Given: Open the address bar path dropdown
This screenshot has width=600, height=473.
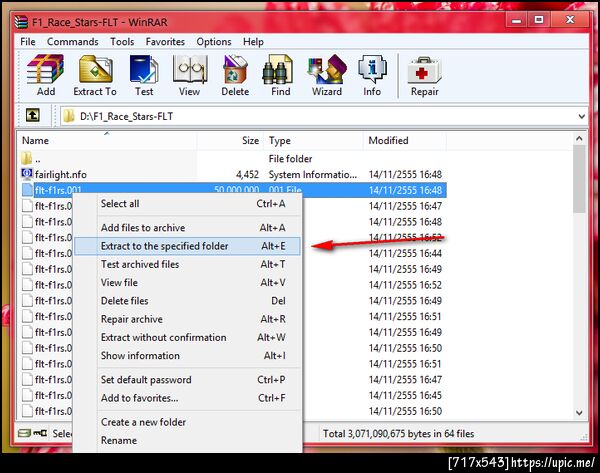Looking at the screenshot, I should coord(581,116).
